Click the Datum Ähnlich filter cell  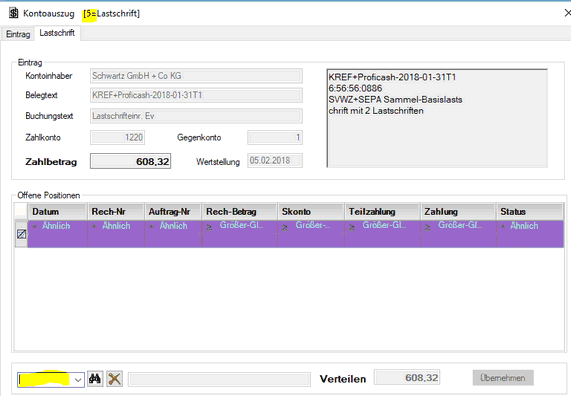(58, 234)
